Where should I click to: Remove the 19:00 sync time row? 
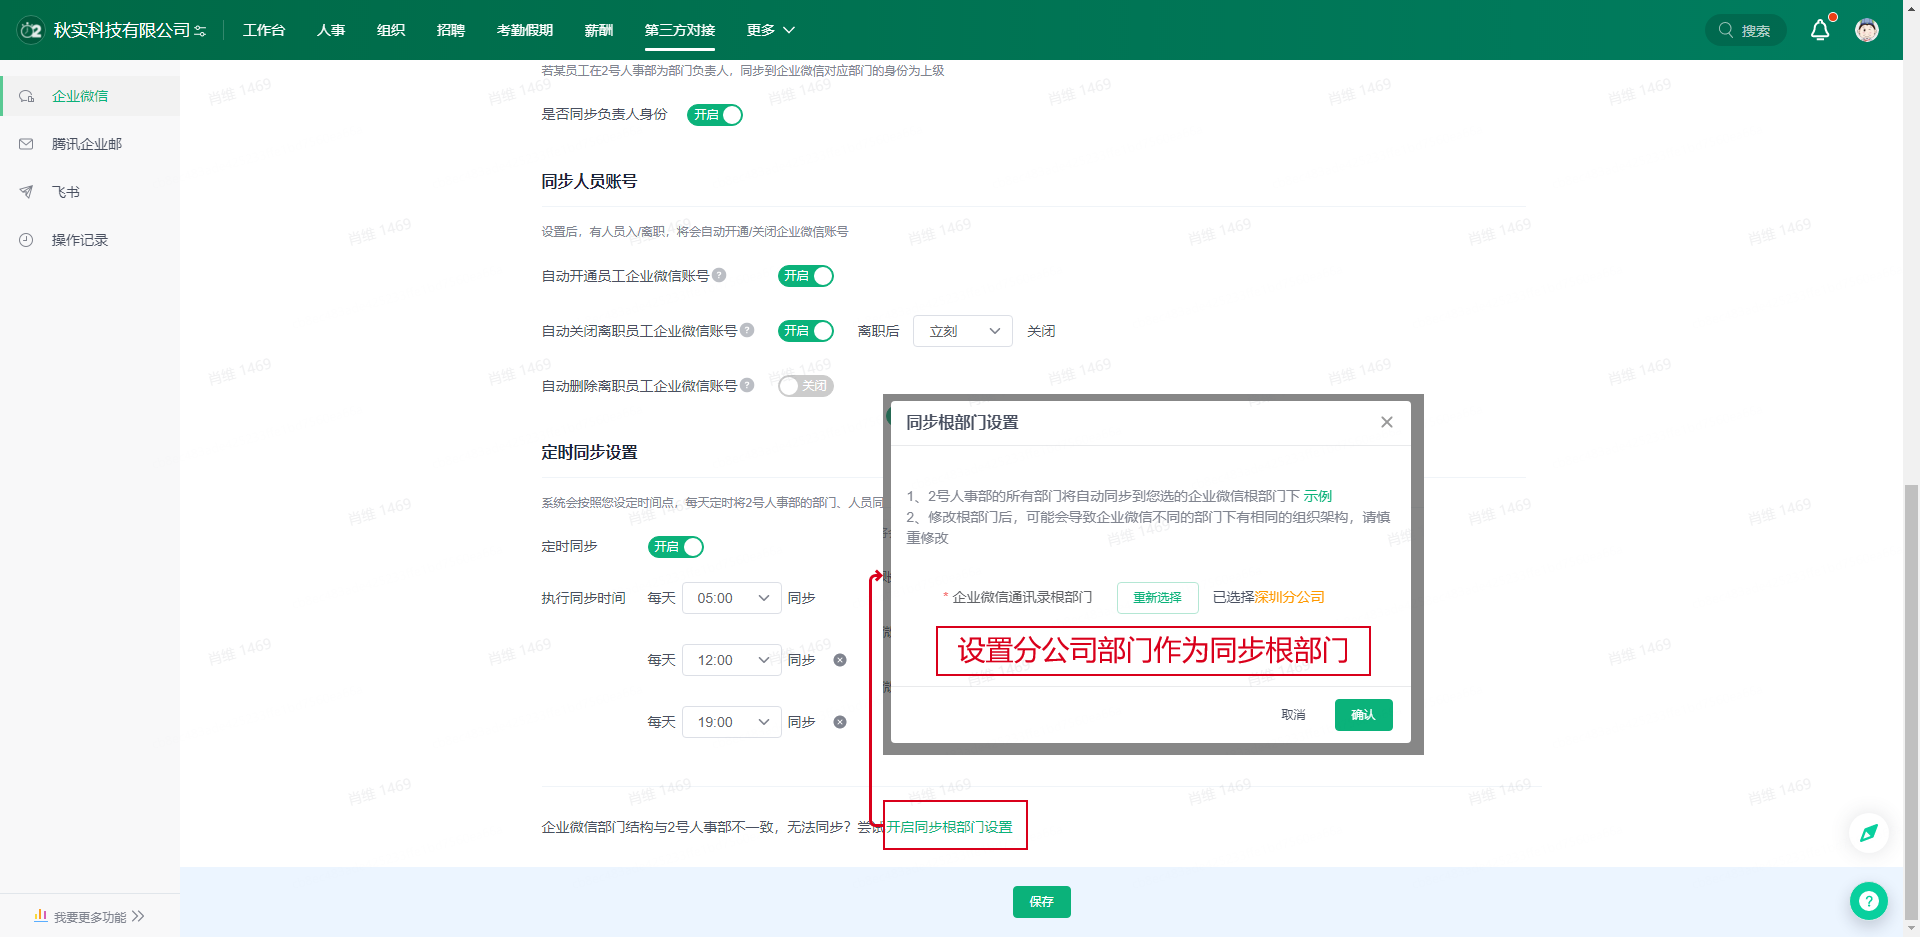coord(840,722)
